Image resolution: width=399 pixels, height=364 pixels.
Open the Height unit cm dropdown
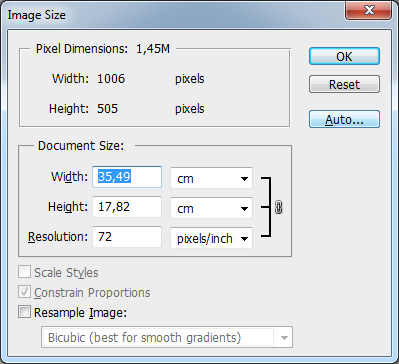(211, 208)
